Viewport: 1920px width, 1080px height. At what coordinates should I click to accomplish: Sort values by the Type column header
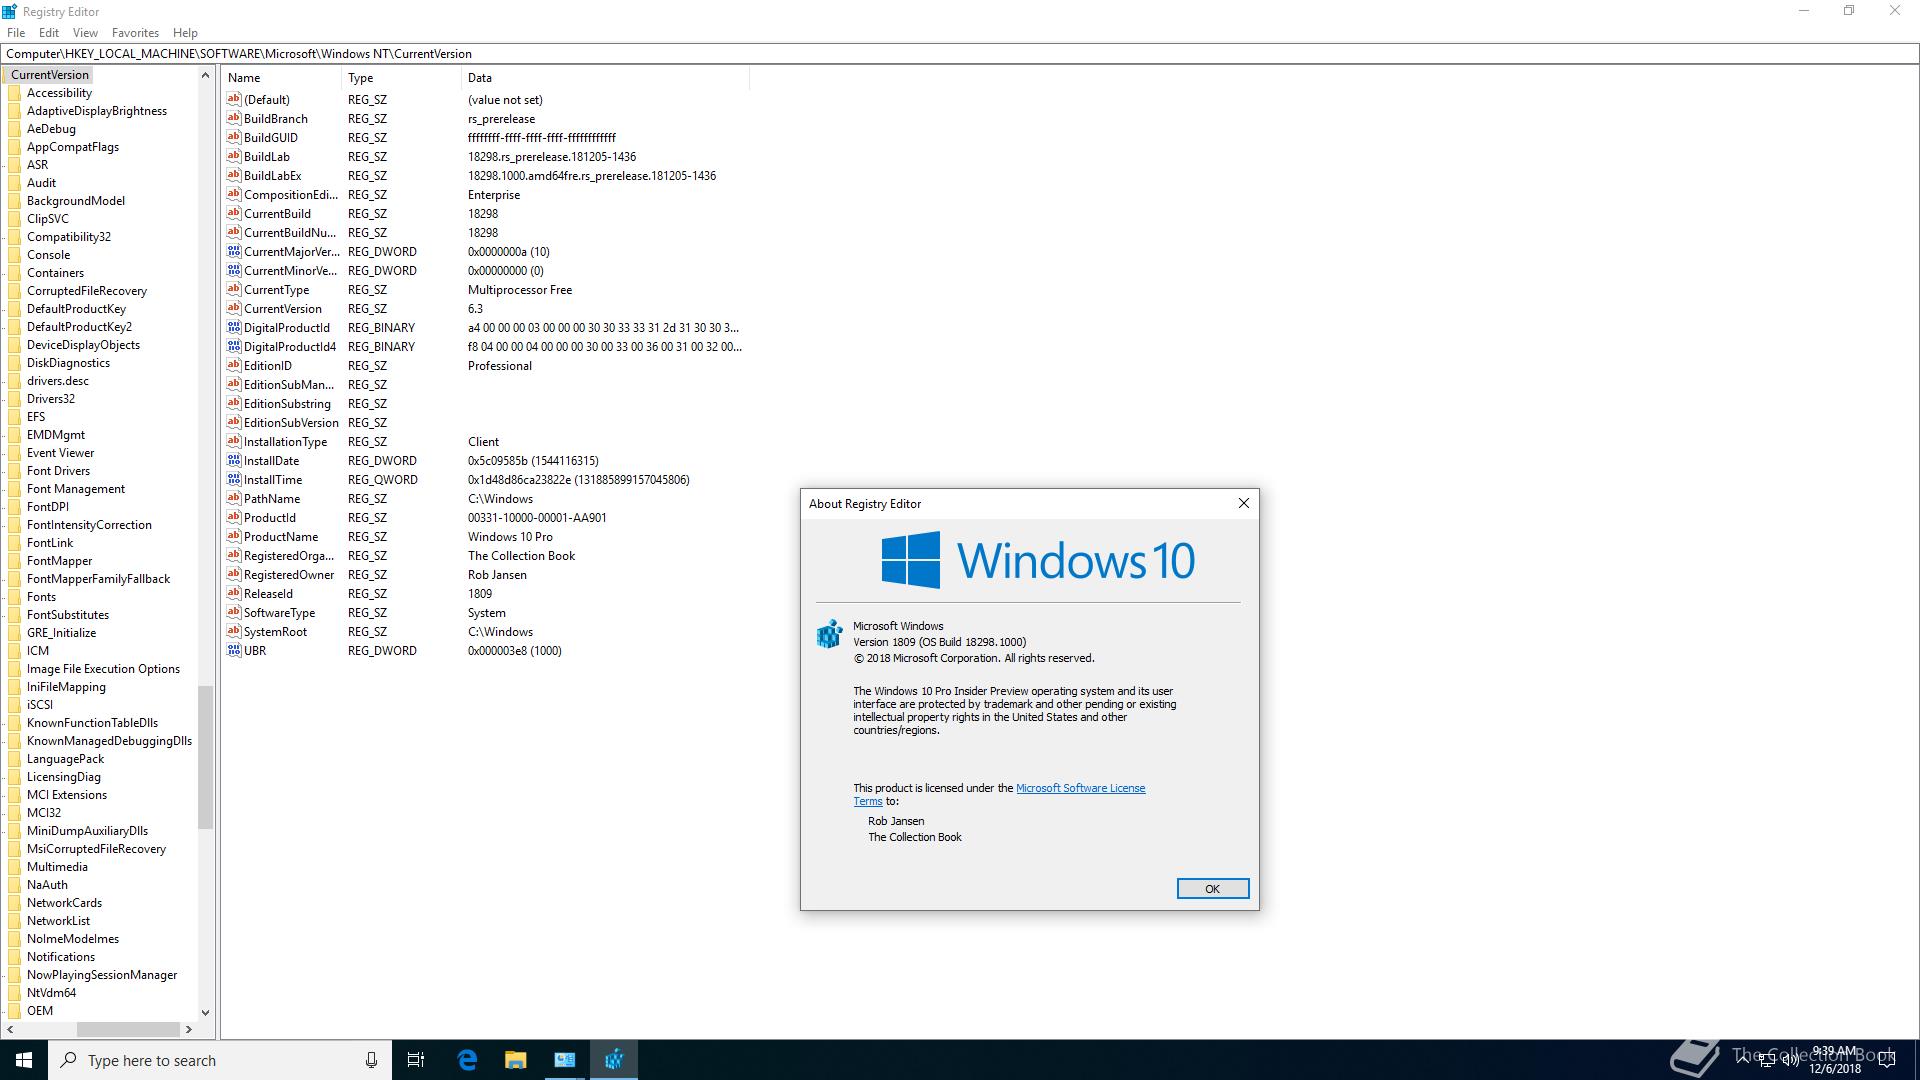click(x=401, y=77)
